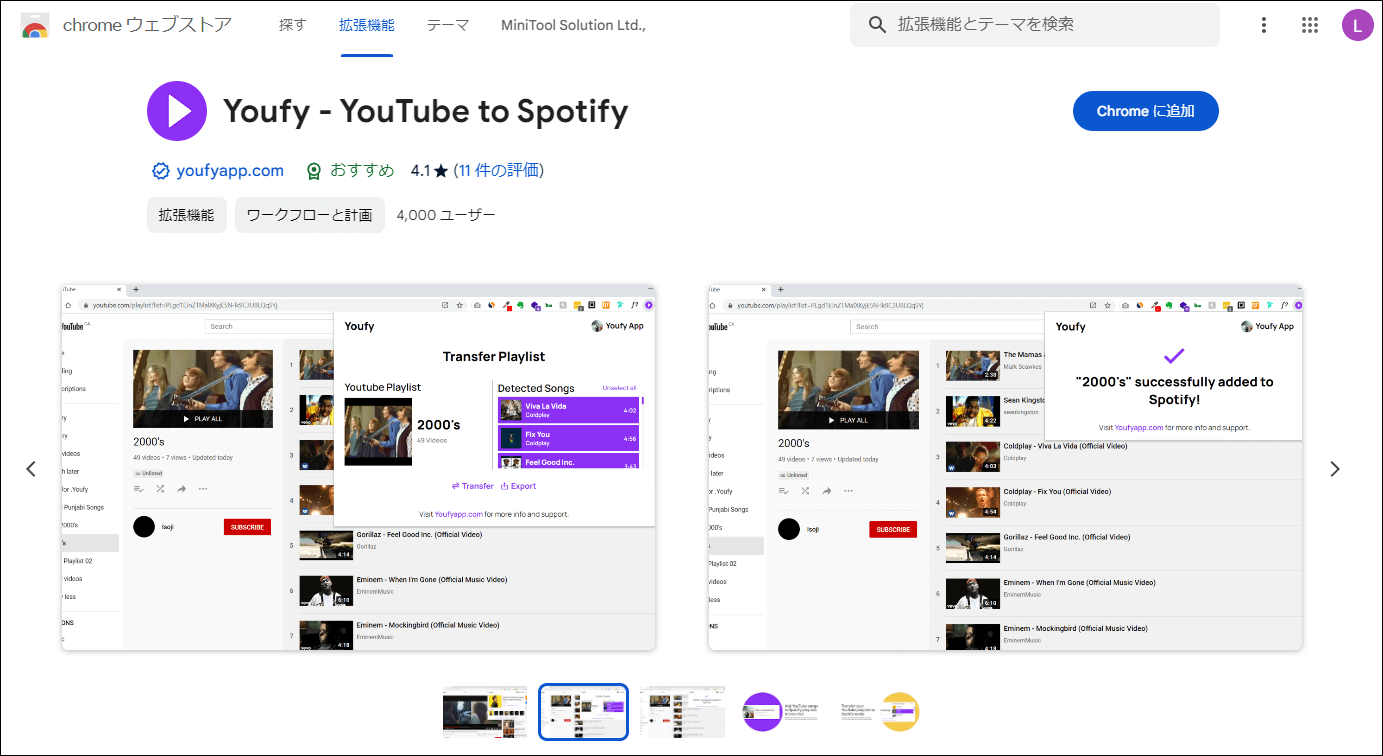
Task: Switch to the テーマ tab
Action: [x=448, y=25]
